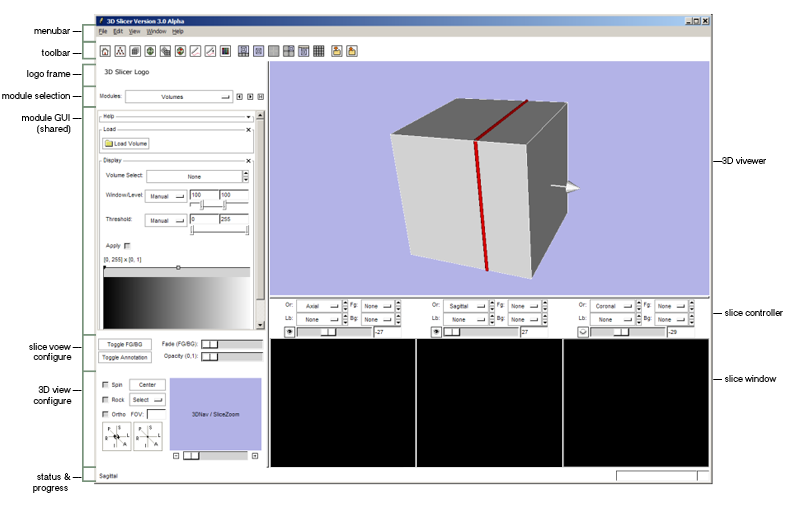Click the folder icon on Load Volume
Screen dimensions: 800x513
(108, 144)
